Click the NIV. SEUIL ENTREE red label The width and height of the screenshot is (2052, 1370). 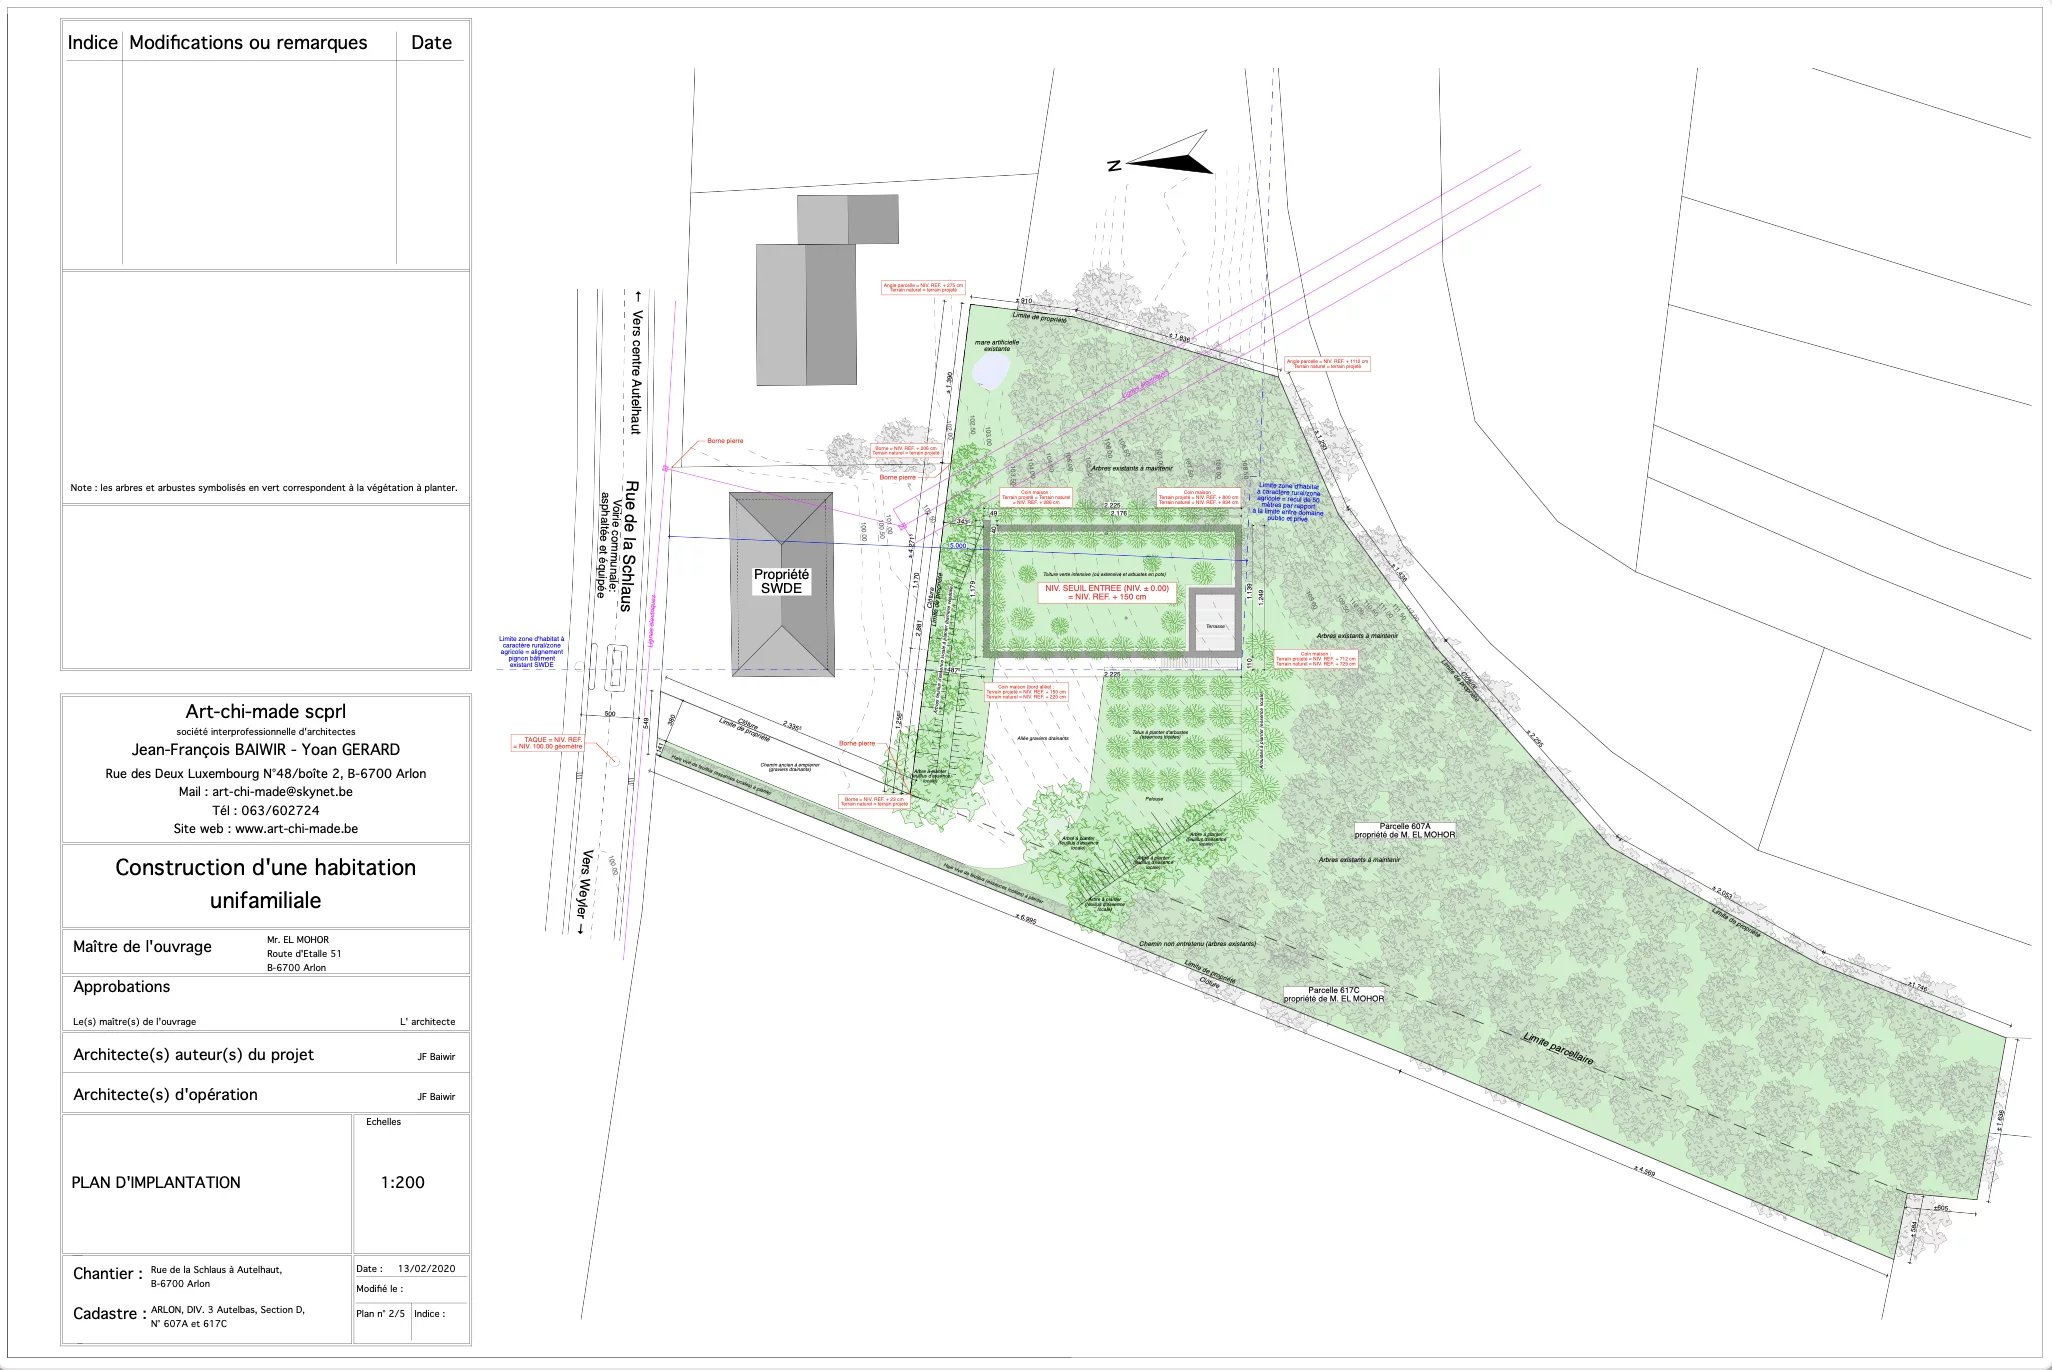1106,592
